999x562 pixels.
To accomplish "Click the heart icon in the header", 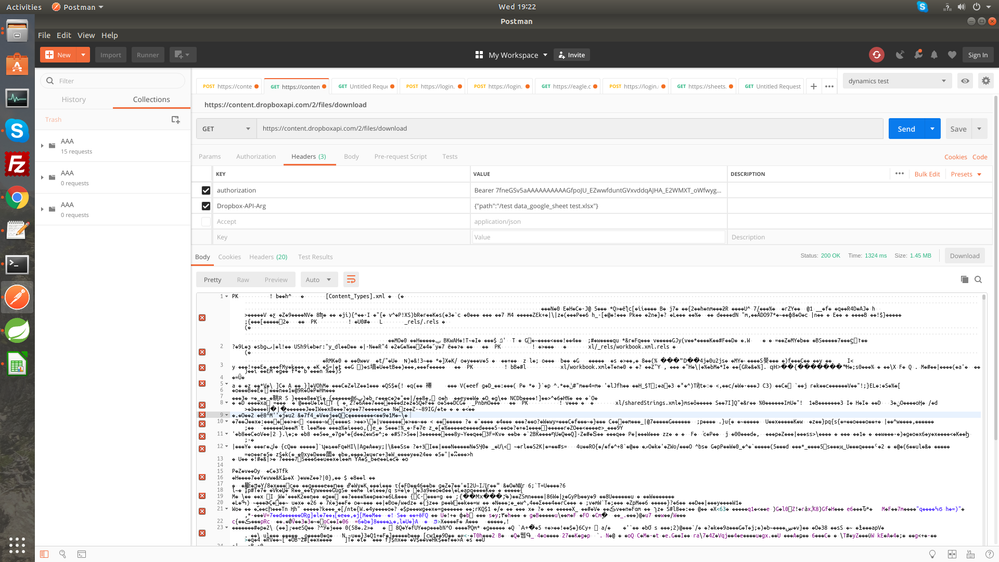I will pos(952,55).
